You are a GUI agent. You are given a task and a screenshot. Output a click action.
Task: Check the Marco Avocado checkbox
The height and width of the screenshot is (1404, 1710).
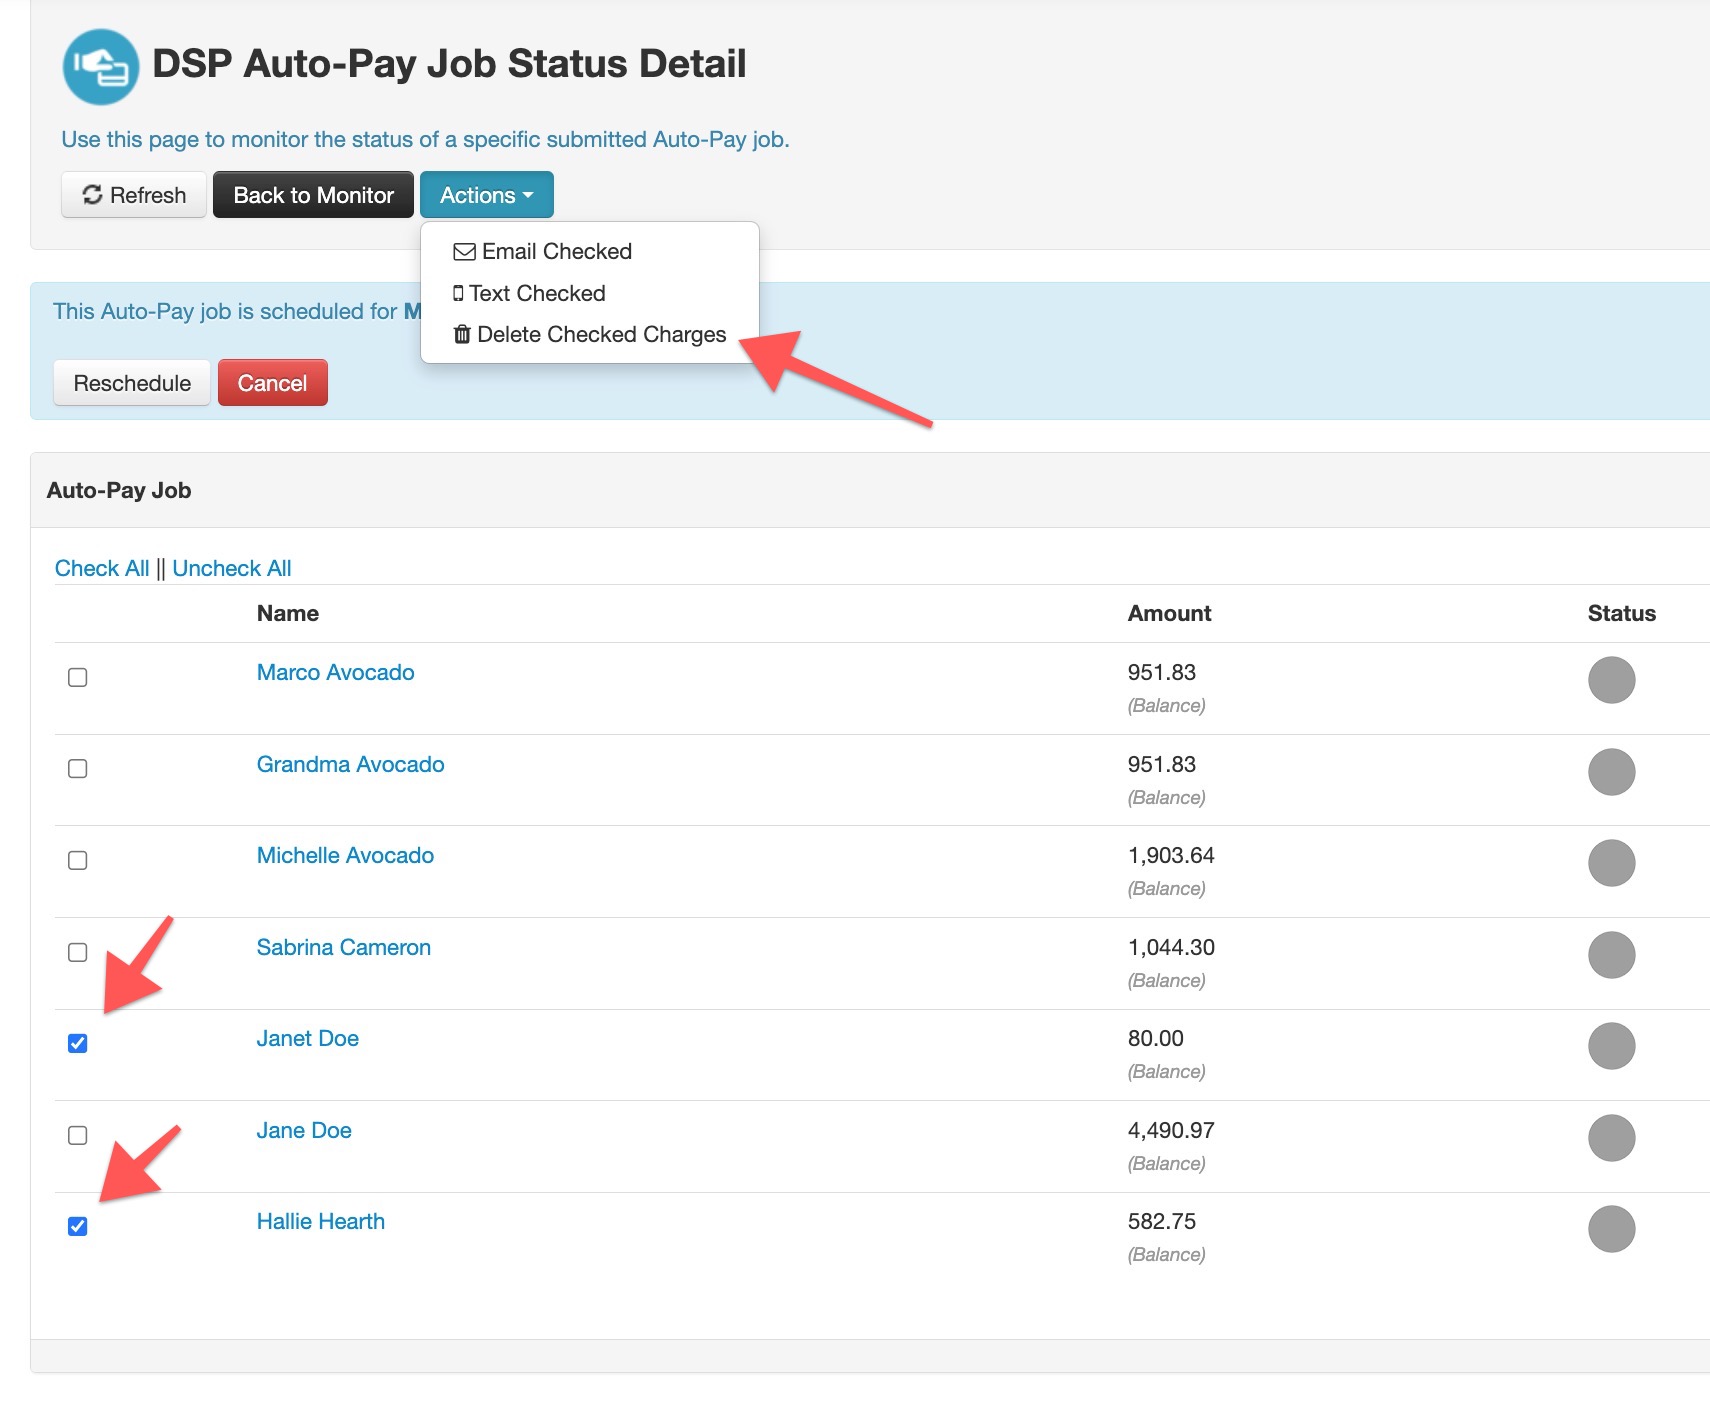click(x=77, y=677)
